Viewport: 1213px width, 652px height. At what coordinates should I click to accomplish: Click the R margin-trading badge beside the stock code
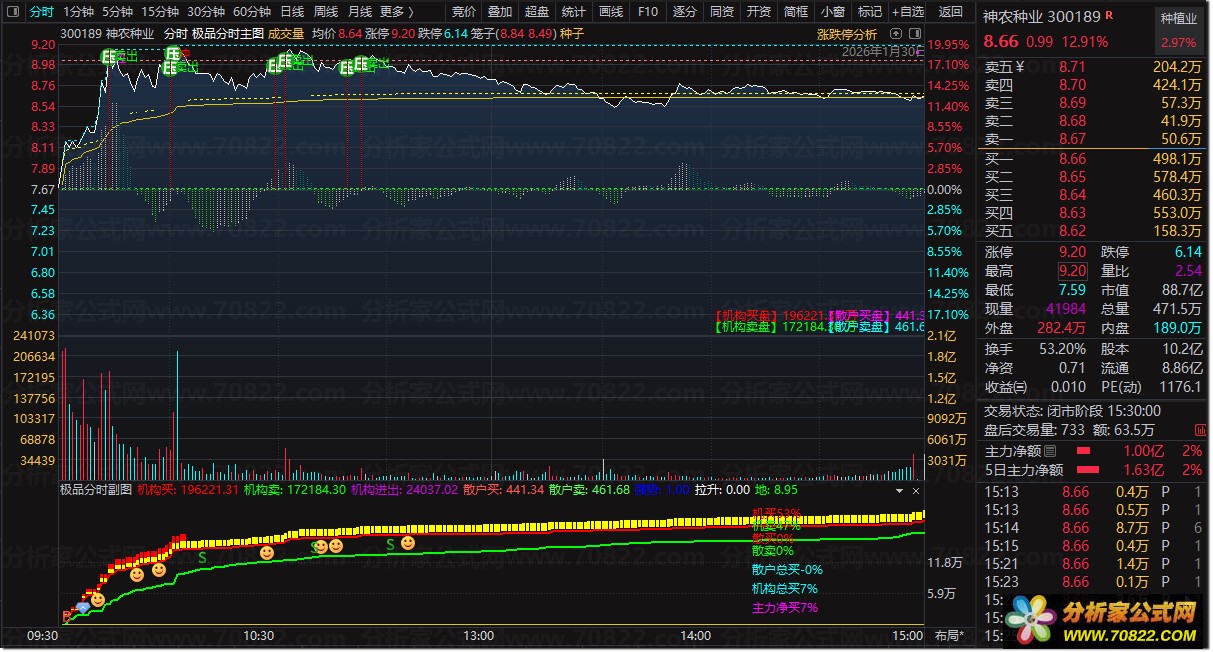tap(1109, 15)
